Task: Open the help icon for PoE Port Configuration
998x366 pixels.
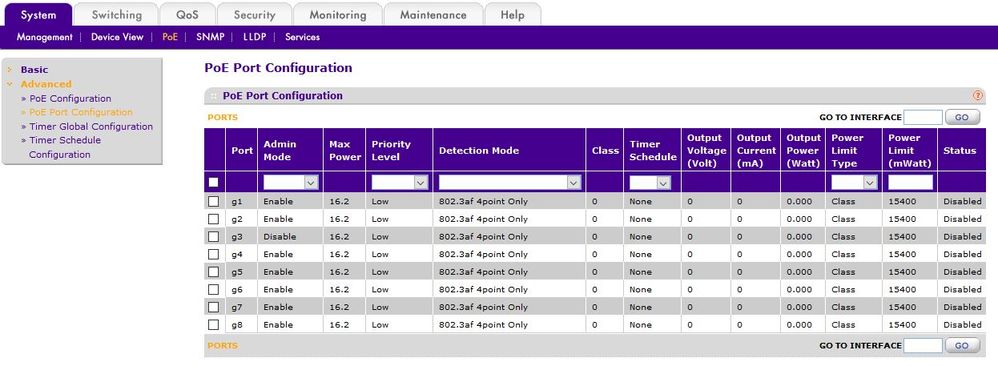Action: [978, 96]
